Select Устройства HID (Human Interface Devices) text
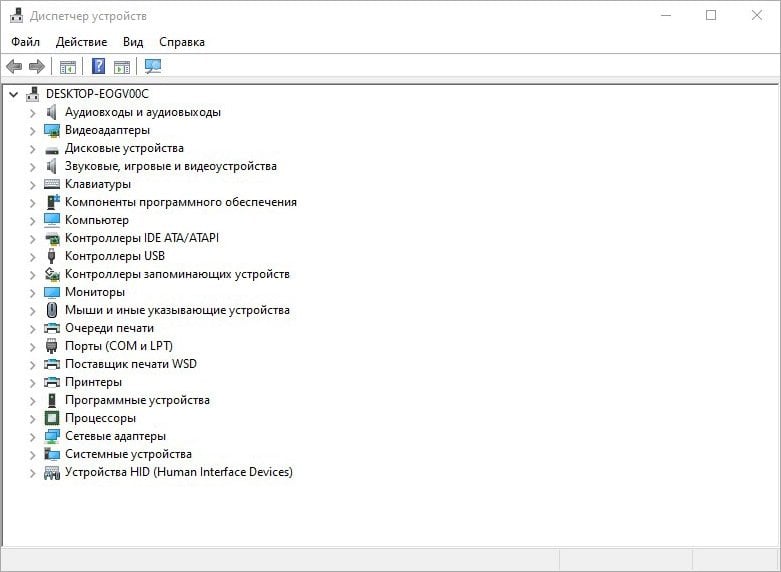 coord(179,472)
